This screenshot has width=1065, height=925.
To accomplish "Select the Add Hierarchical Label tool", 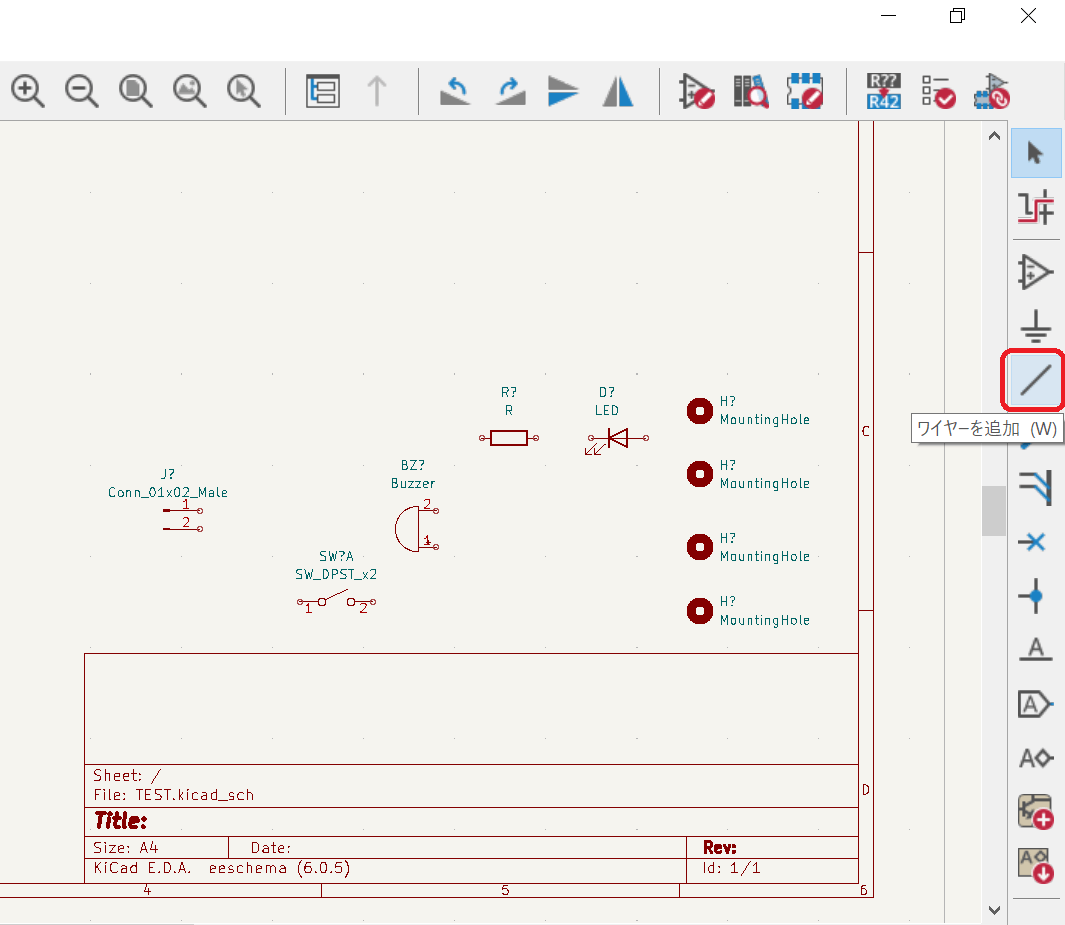I will 1036,757.
